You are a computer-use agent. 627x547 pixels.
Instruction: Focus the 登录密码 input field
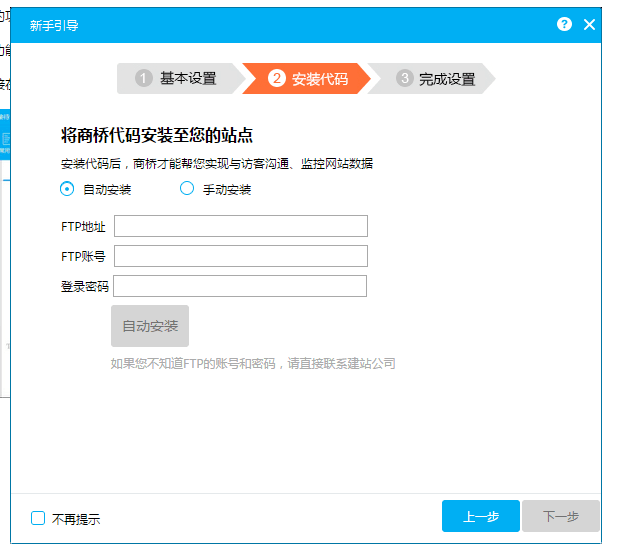[x=240, y=286]
